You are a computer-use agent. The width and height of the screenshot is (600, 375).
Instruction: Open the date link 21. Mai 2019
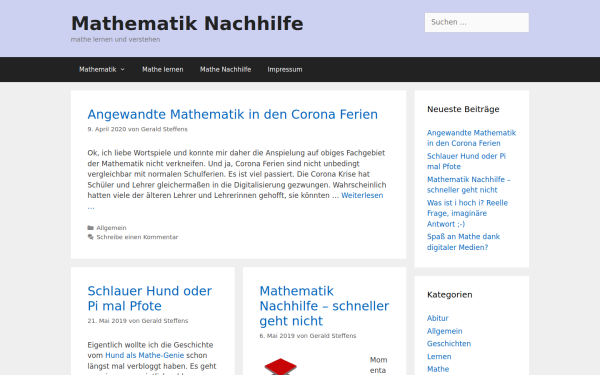(107, 321)
